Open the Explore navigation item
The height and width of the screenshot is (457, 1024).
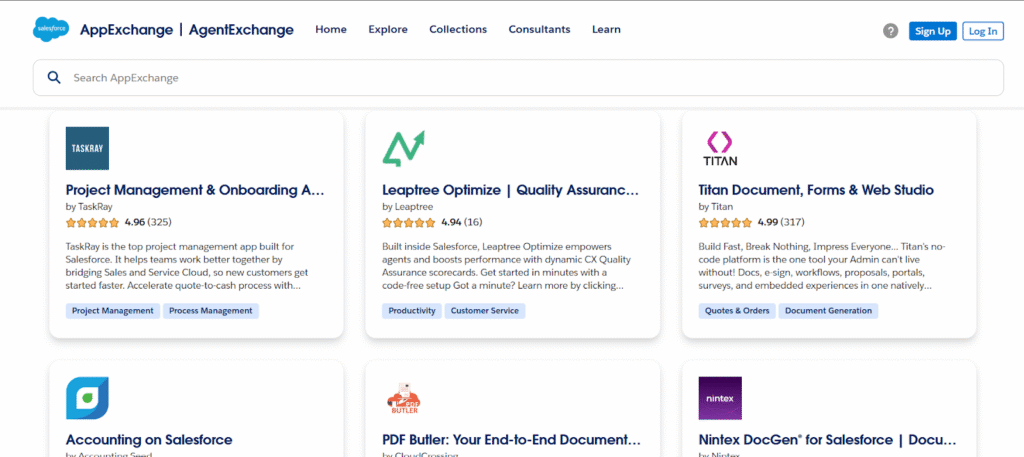pos(388,30)
